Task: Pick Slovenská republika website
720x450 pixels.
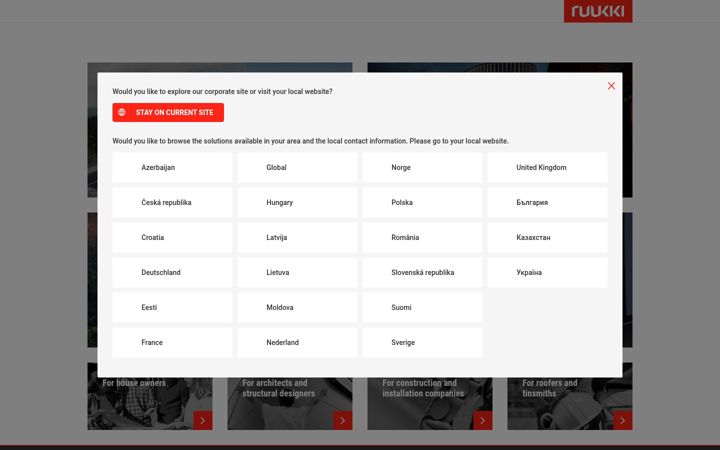Action: 422,273
